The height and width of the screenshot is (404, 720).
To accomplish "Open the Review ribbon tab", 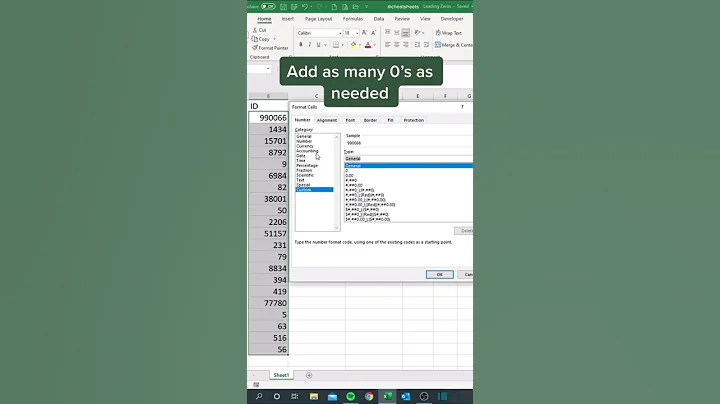I will point(402,19).
